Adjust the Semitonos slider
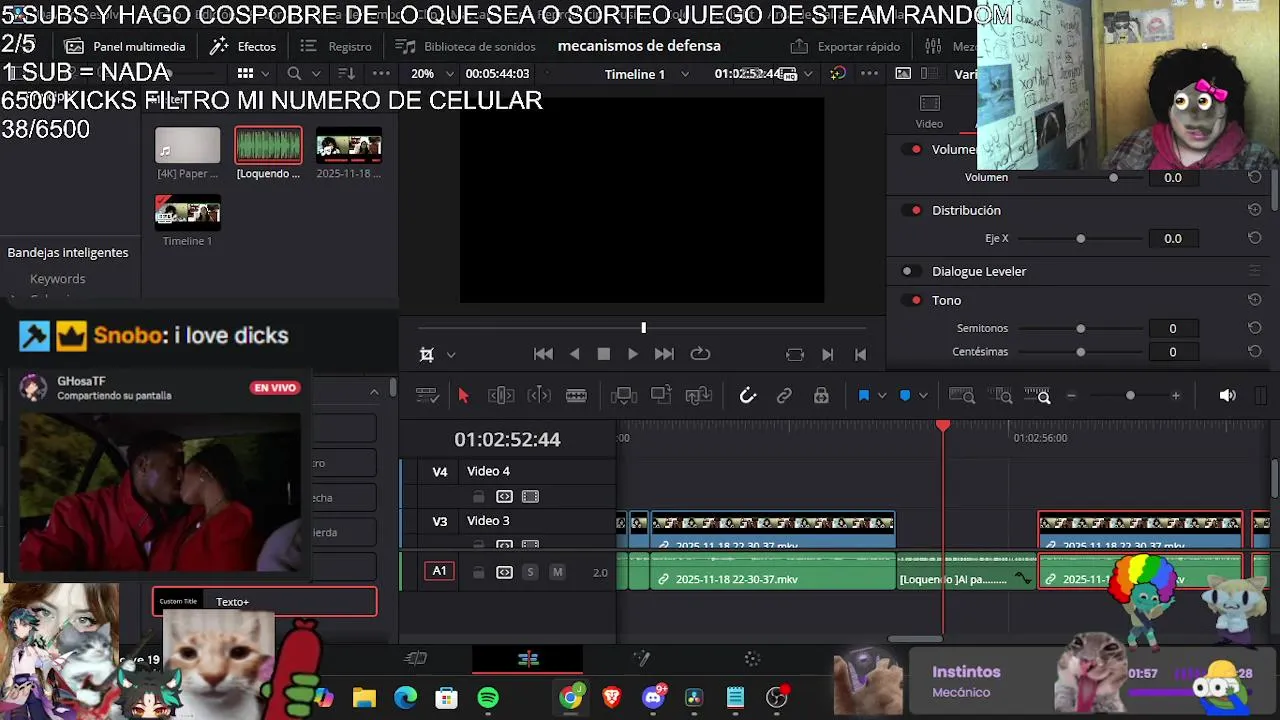This screenshot has height=720, width=1280. point(1079,328)
